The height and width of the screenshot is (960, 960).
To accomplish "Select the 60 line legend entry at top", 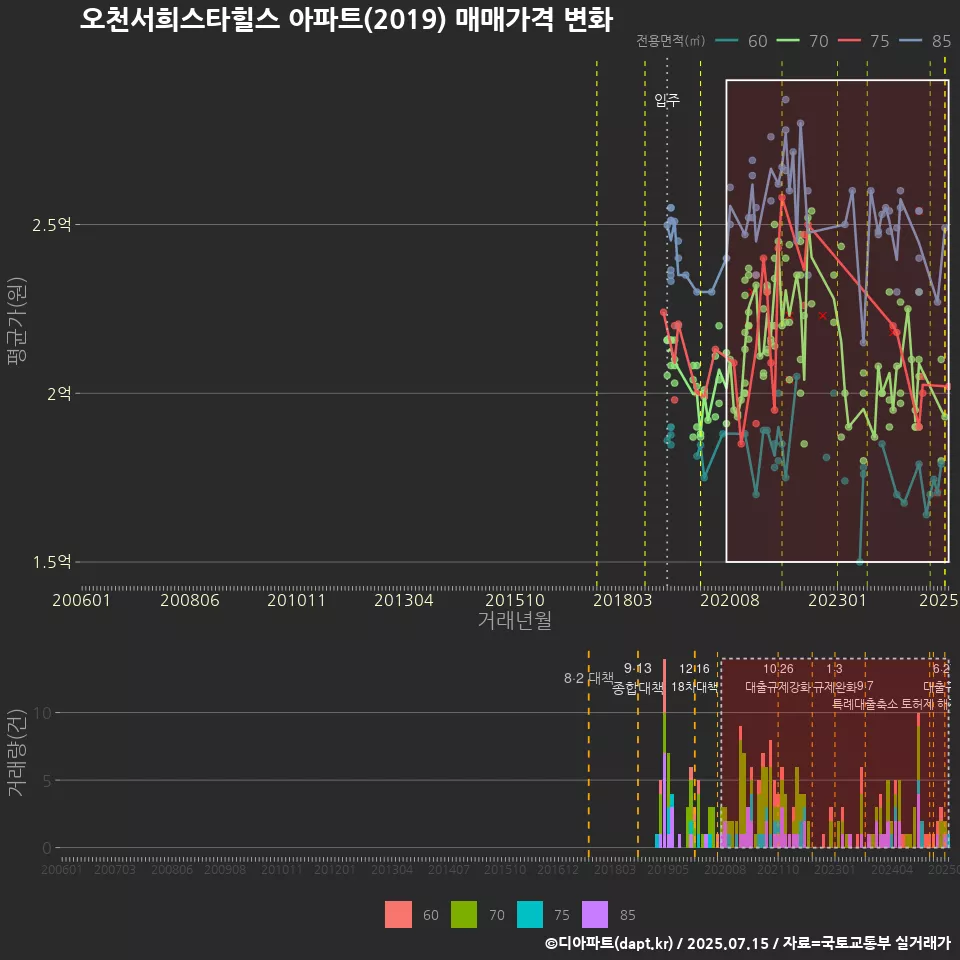I will click(x=741, y=41).
